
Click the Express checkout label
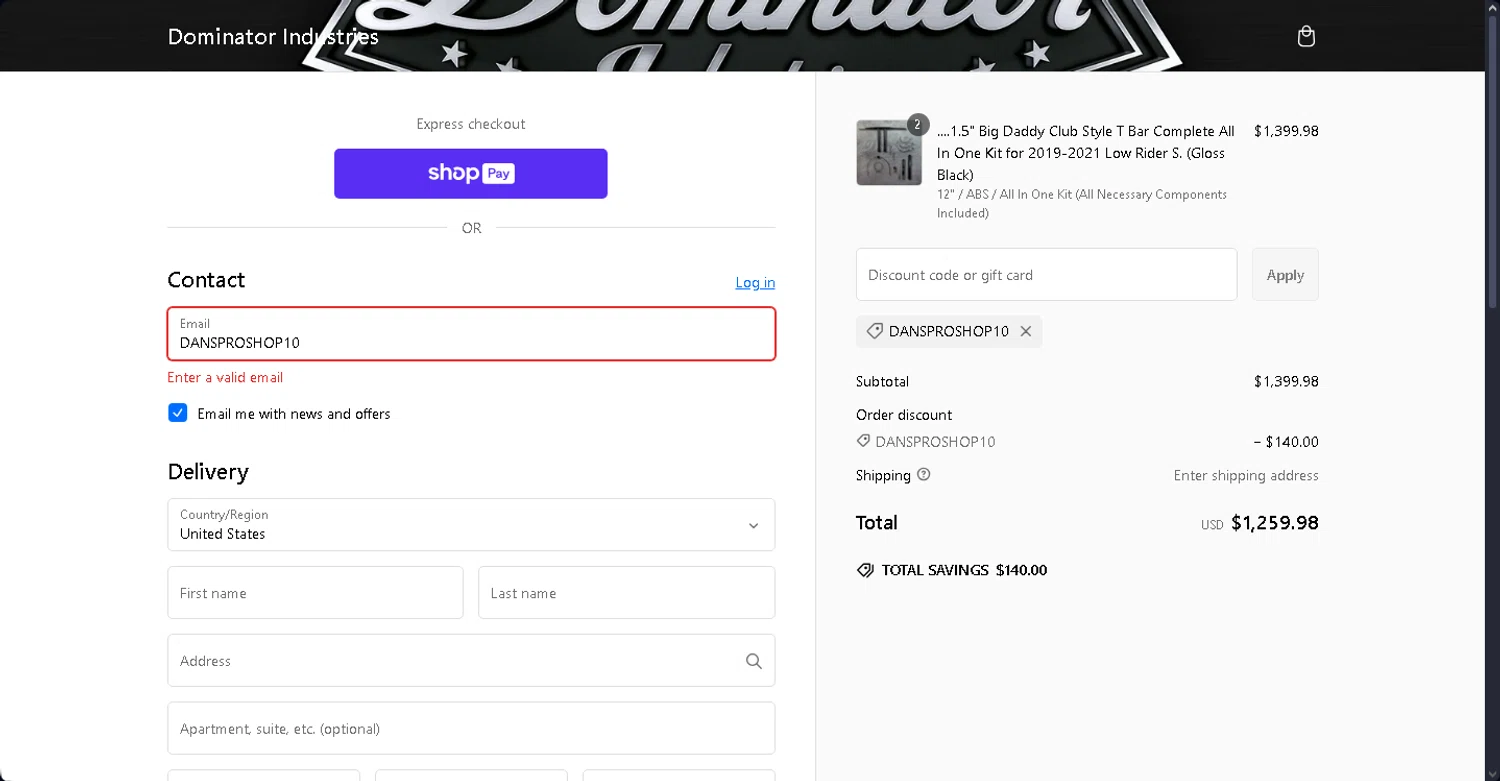pos(471,124)
